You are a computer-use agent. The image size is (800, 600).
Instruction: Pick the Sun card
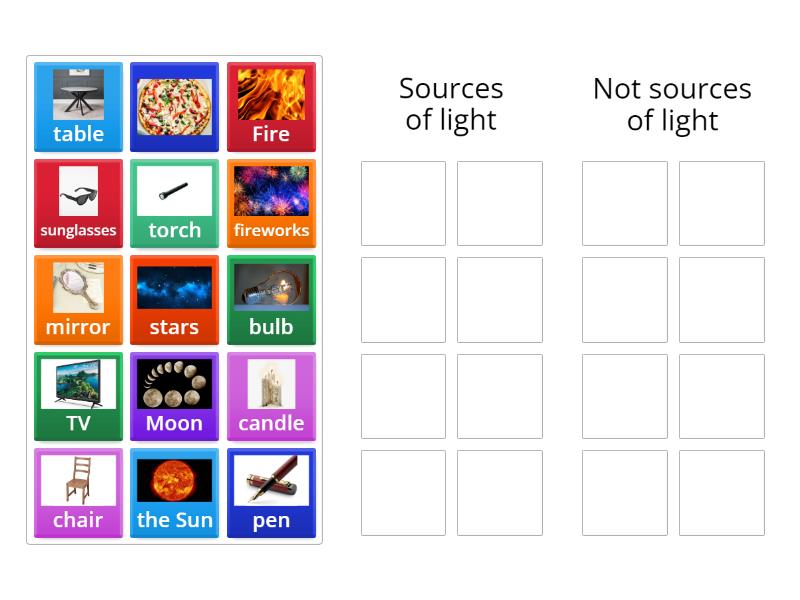(x=174, y=493)
